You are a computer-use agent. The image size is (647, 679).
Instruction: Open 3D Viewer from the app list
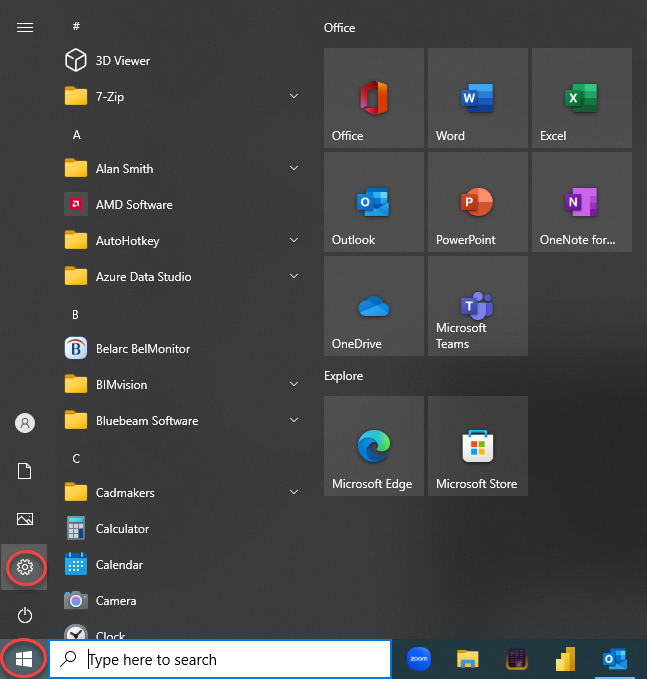[x=182, y=61]
